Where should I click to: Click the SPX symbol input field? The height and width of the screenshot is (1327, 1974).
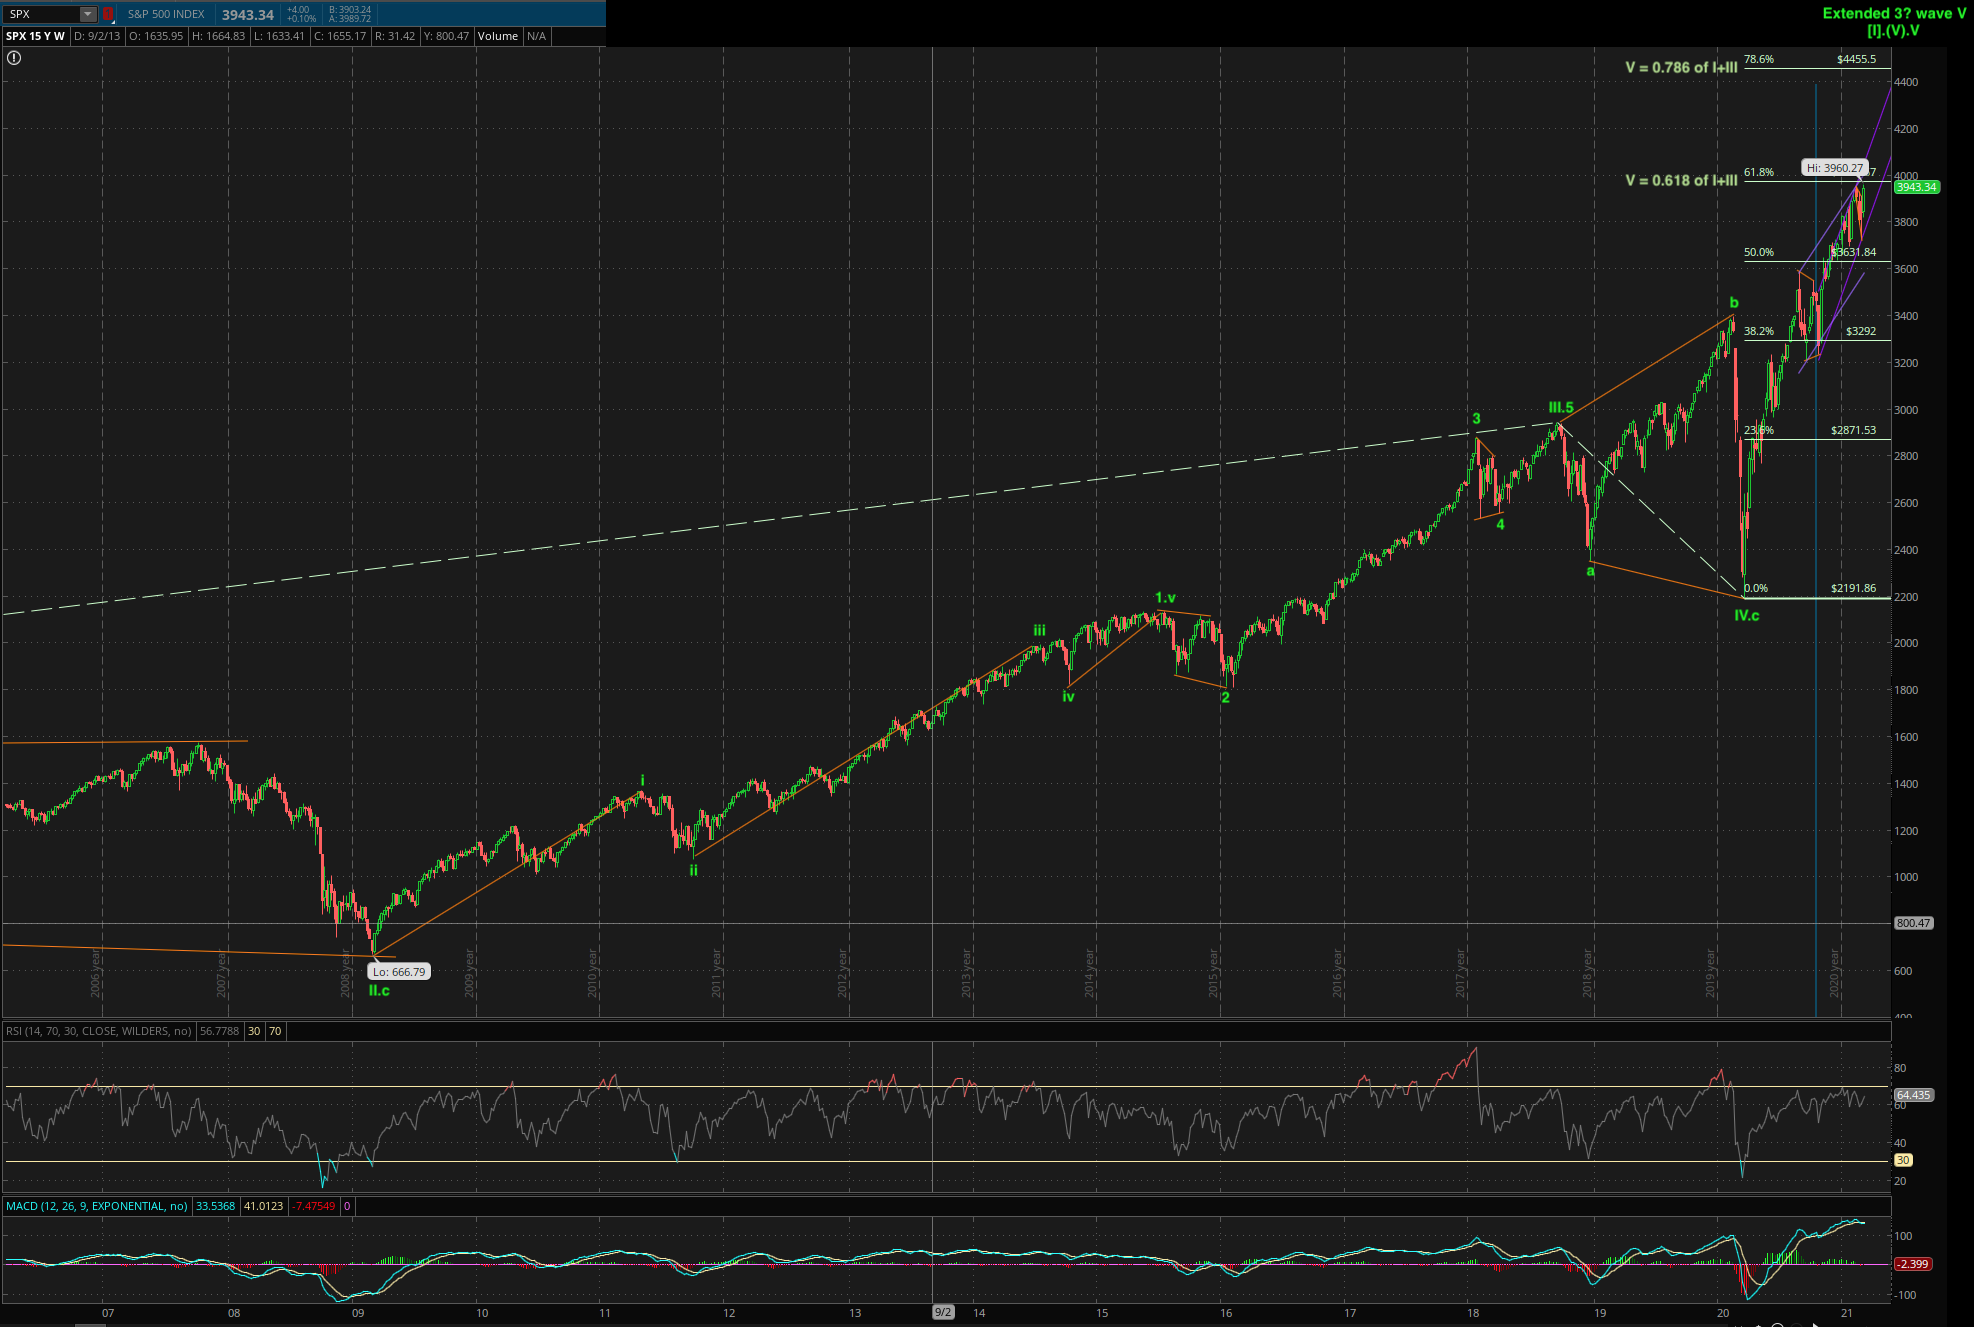point(42,14)
